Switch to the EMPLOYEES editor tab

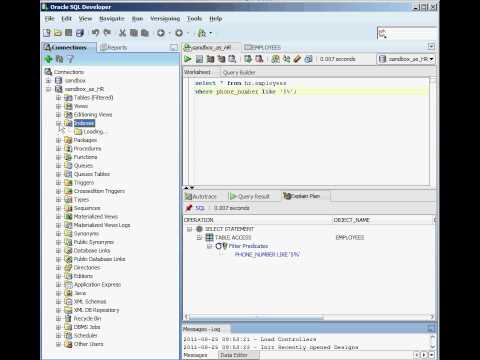(x=262, y=47)
